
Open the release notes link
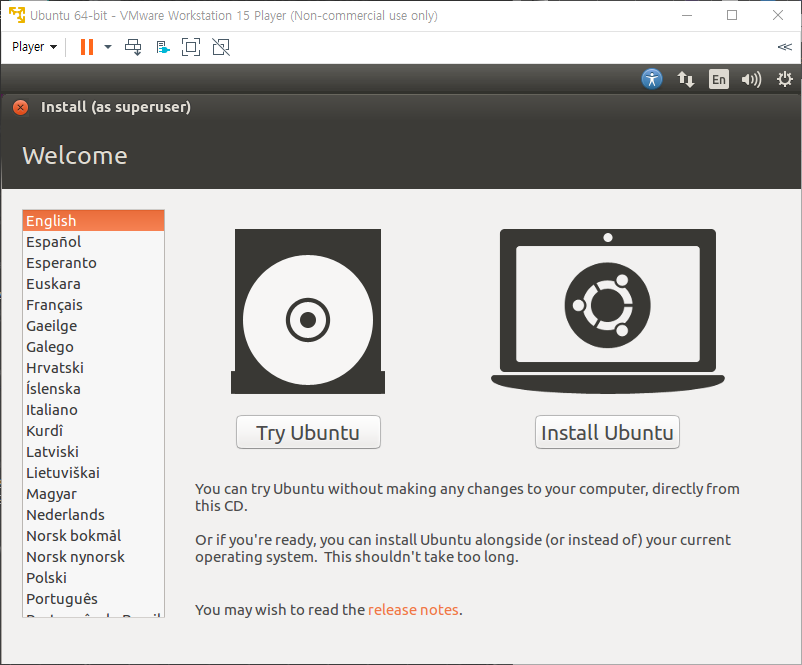[x=413, y=610]
